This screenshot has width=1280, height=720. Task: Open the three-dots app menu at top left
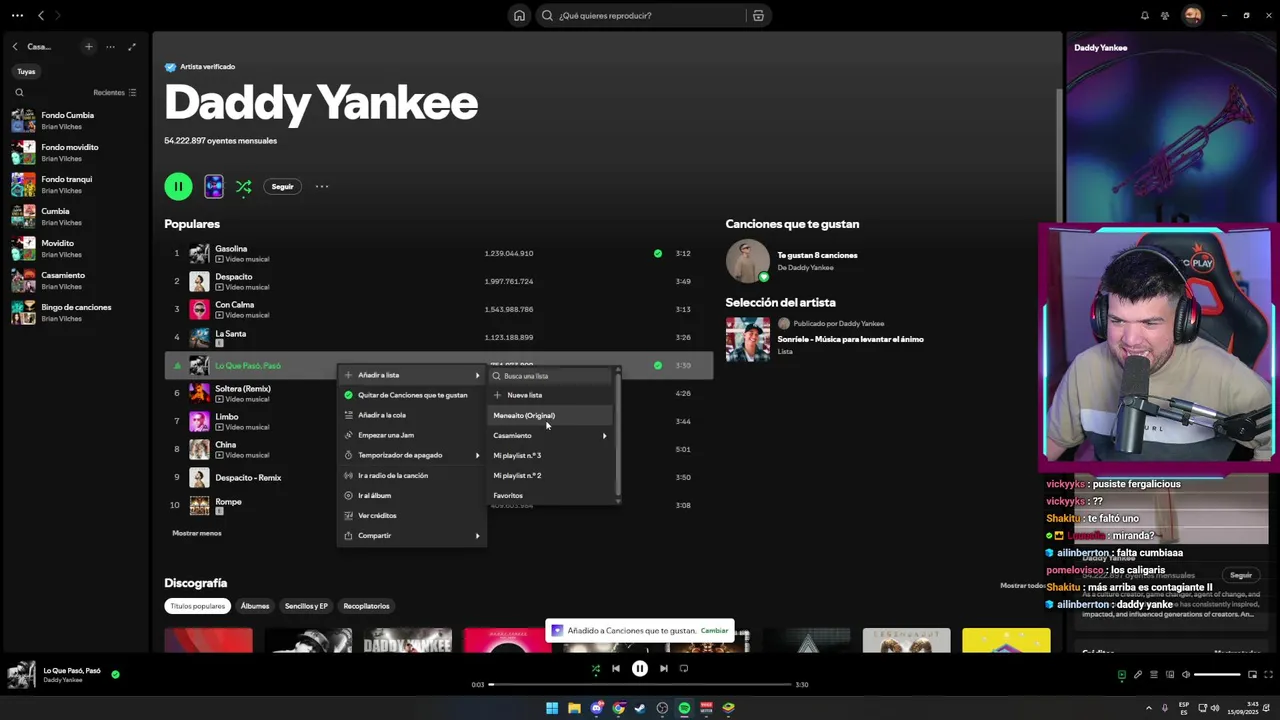point(17,15)
